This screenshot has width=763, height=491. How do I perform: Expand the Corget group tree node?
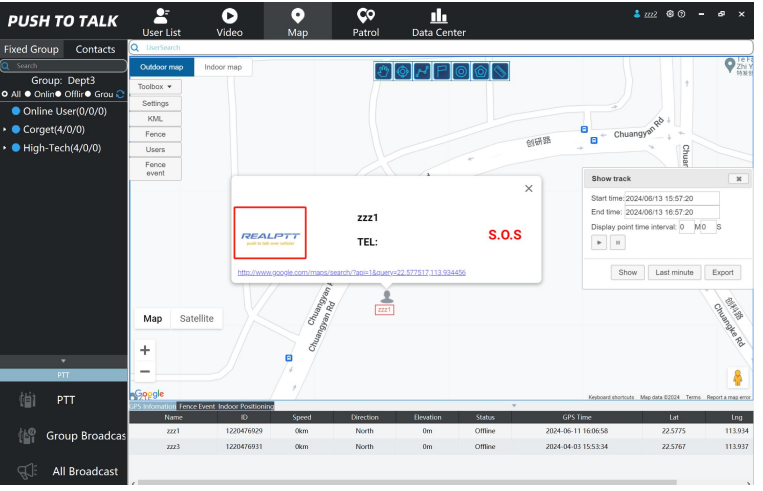pyautogui.click(x=5, y=129)
